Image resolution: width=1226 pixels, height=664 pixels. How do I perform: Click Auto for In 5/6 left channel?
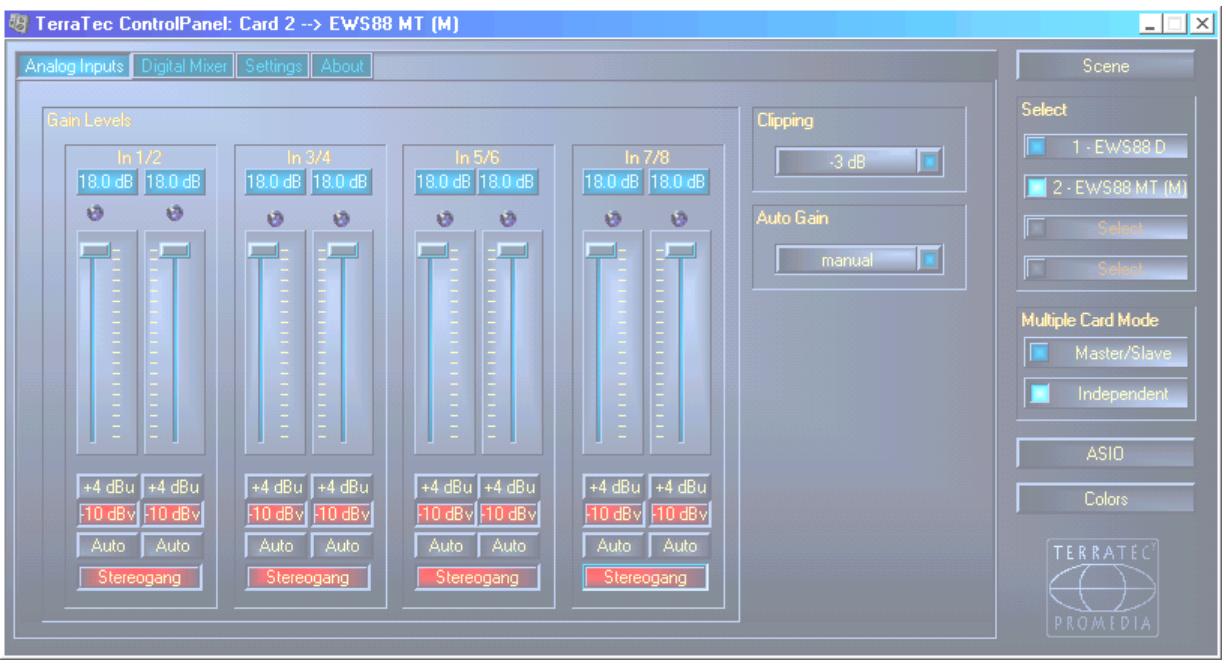pos(445,547)
